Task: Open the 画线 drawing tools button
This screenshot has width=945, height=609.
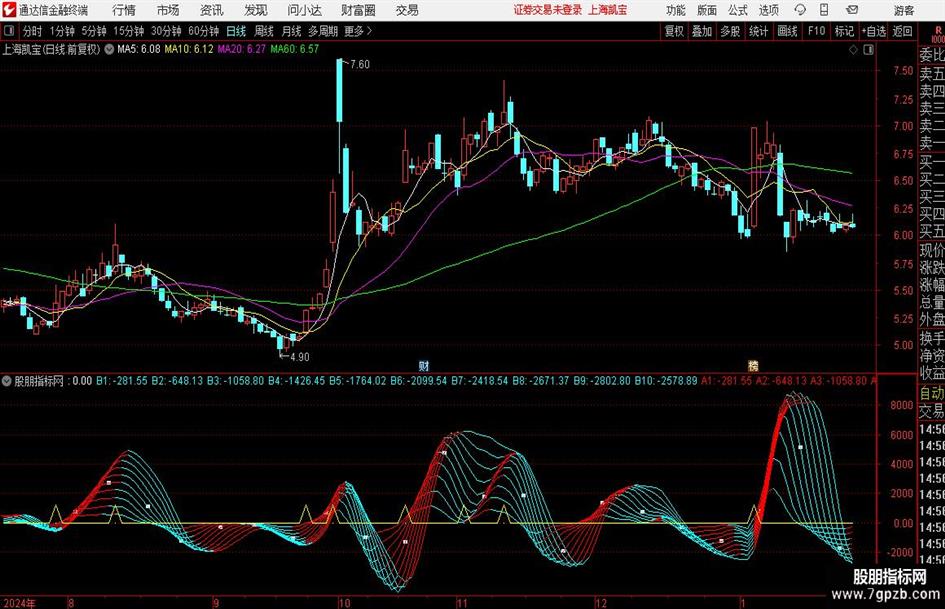Action: coord(787,31)
